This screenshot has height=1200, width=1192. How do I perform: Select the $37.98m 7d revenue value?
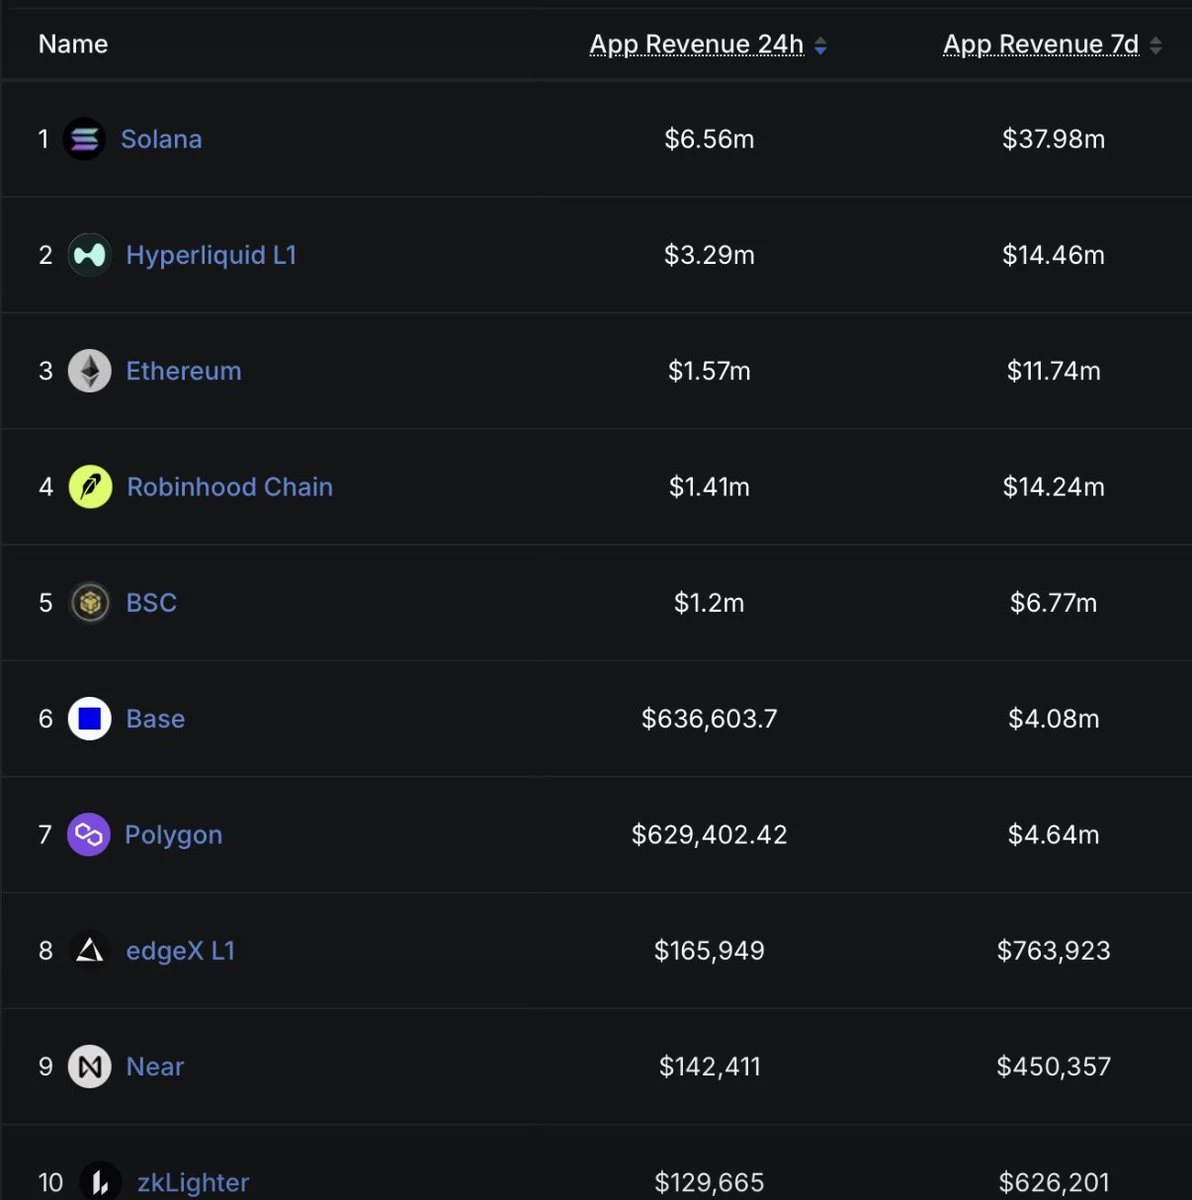(1053, 139)
